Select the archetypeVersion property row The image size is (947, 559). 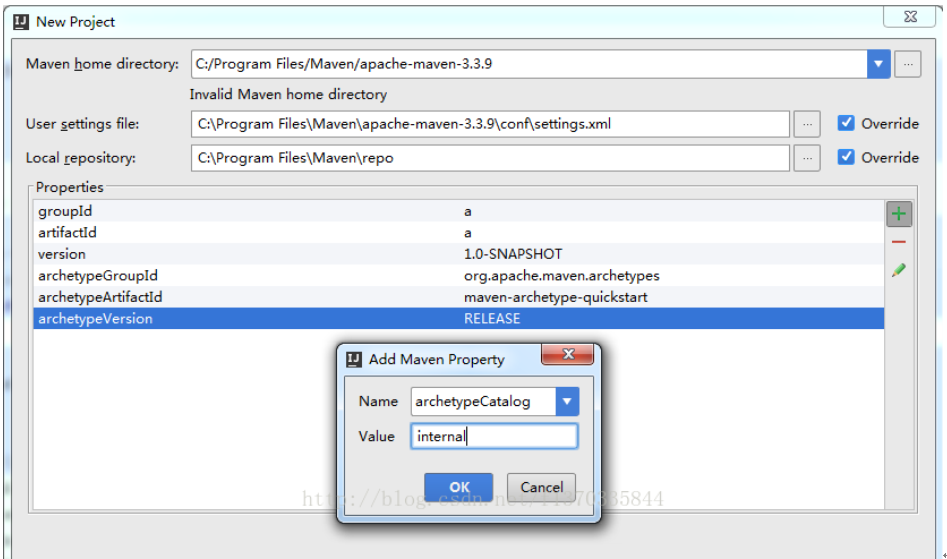tap(458, 319)
